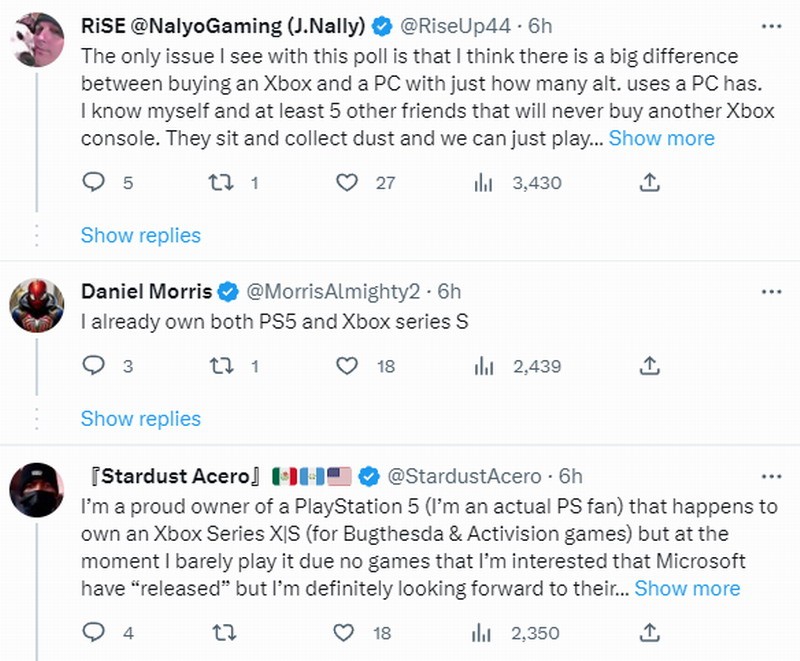Screen dimensions: 800x661
Task: View Stardust Acero's 2,350 views analytics
Action: 484,632
